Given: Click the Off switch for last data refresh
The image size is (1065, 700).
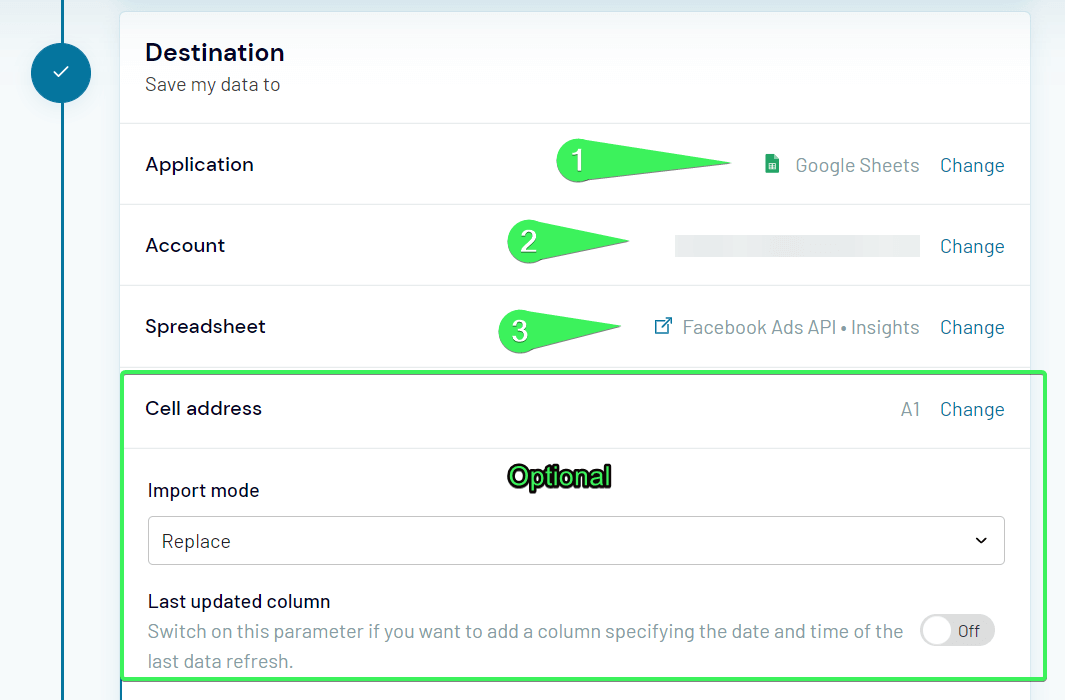Looking at the screenshot, I should [956, 630].
